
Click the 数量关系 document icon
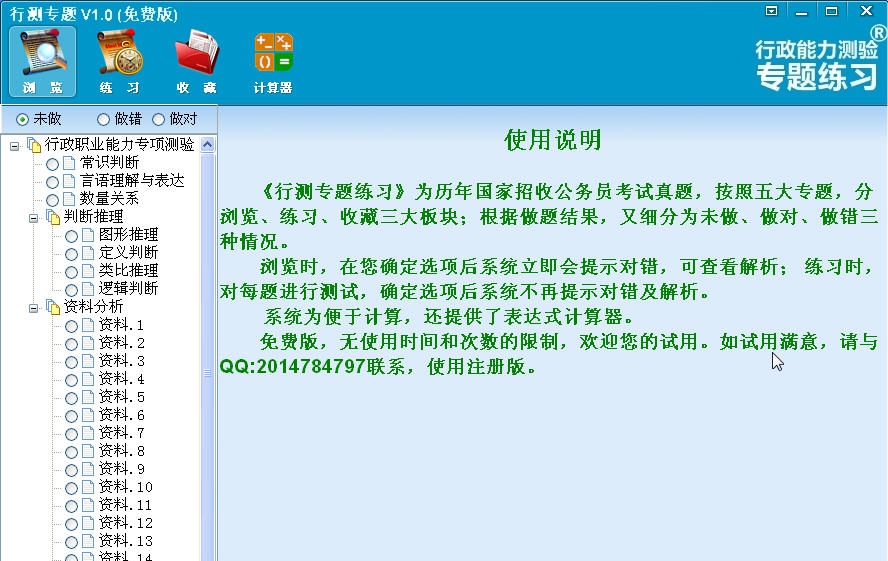[69, 199]
